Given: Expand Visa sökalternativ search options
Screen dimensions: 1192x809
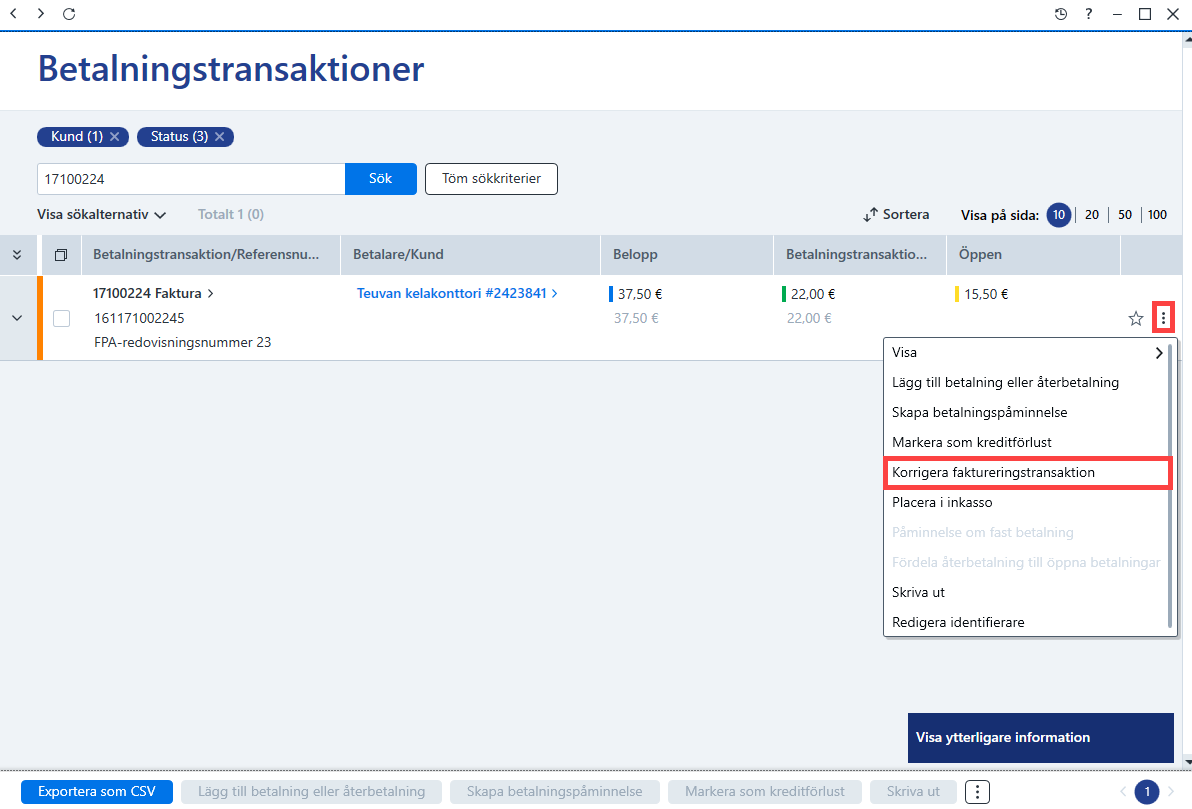Looking at the screenshot, I should pyautogui.click(x=102, y=215).
